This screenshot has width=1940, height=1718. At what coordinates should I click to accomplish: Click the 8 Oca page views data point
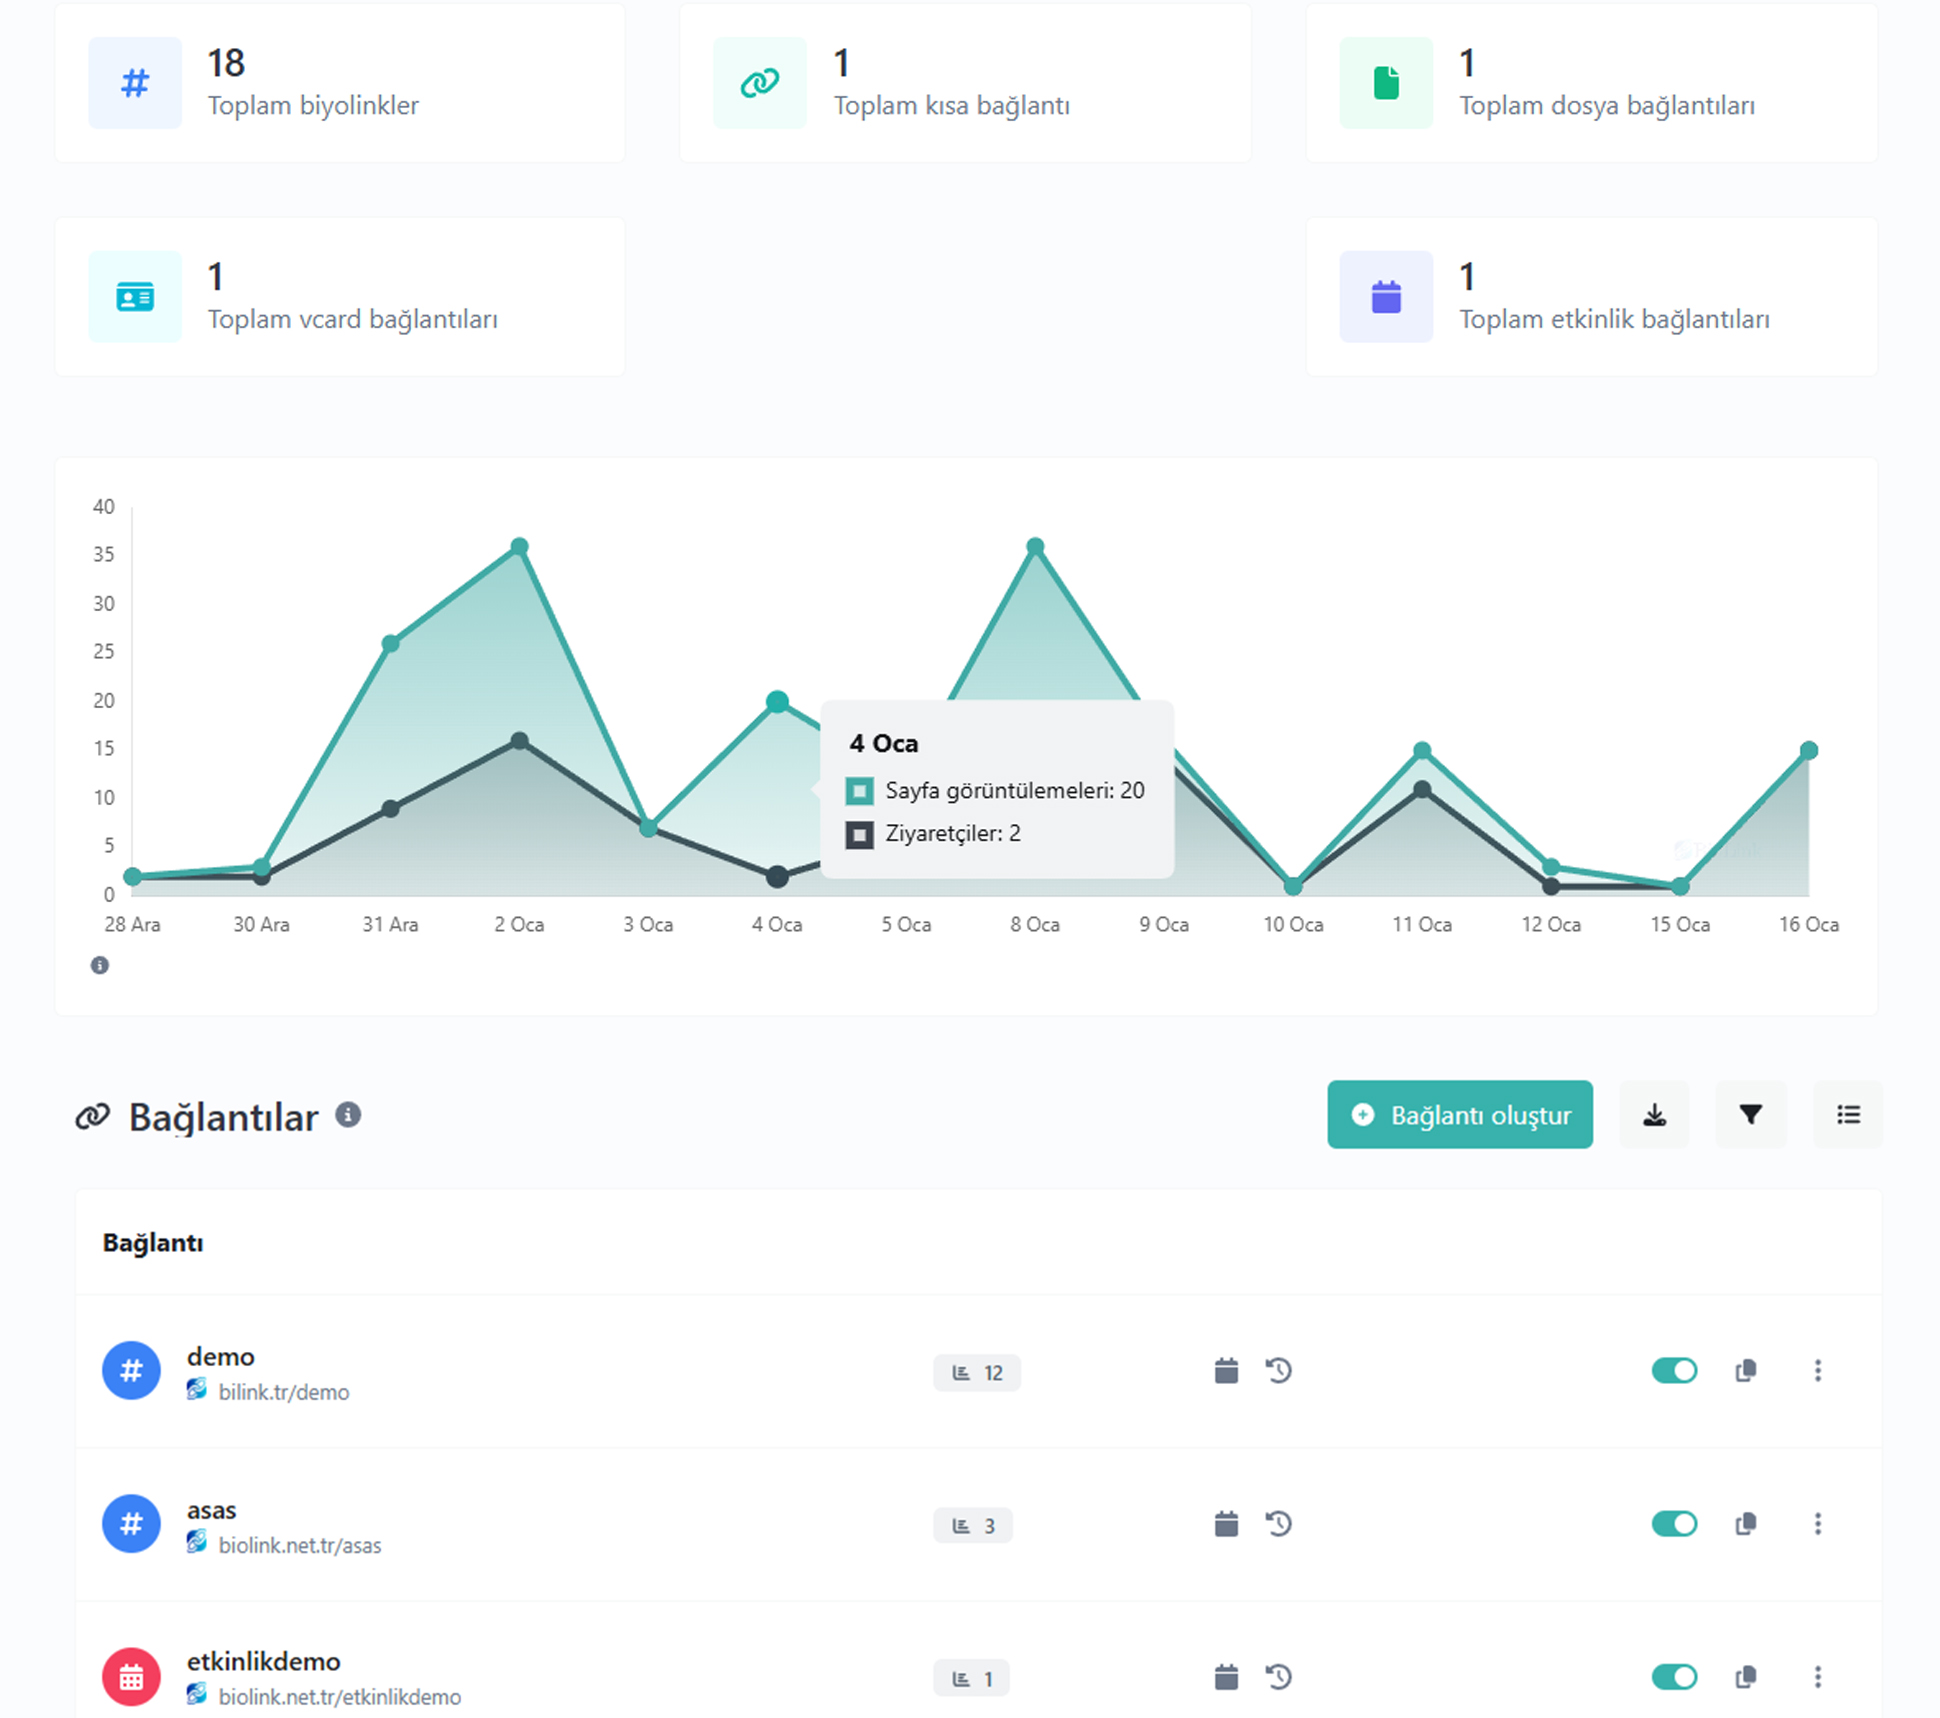[1035, 547]
